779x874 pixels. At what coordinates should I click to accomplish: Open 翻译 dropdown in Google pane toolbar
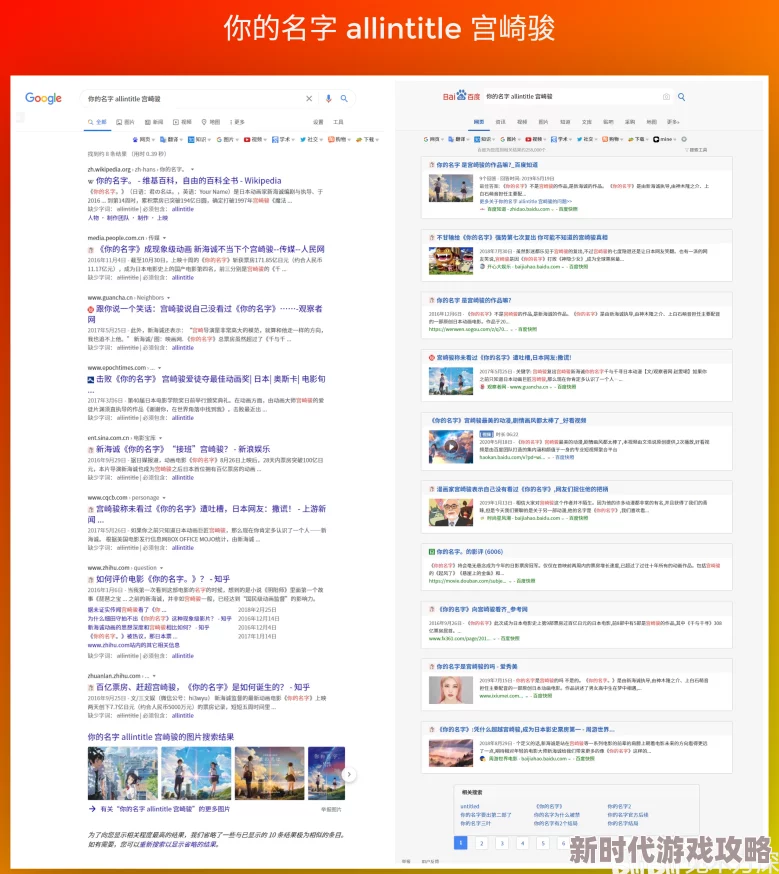pyautogui.click(x=171, y=140)
